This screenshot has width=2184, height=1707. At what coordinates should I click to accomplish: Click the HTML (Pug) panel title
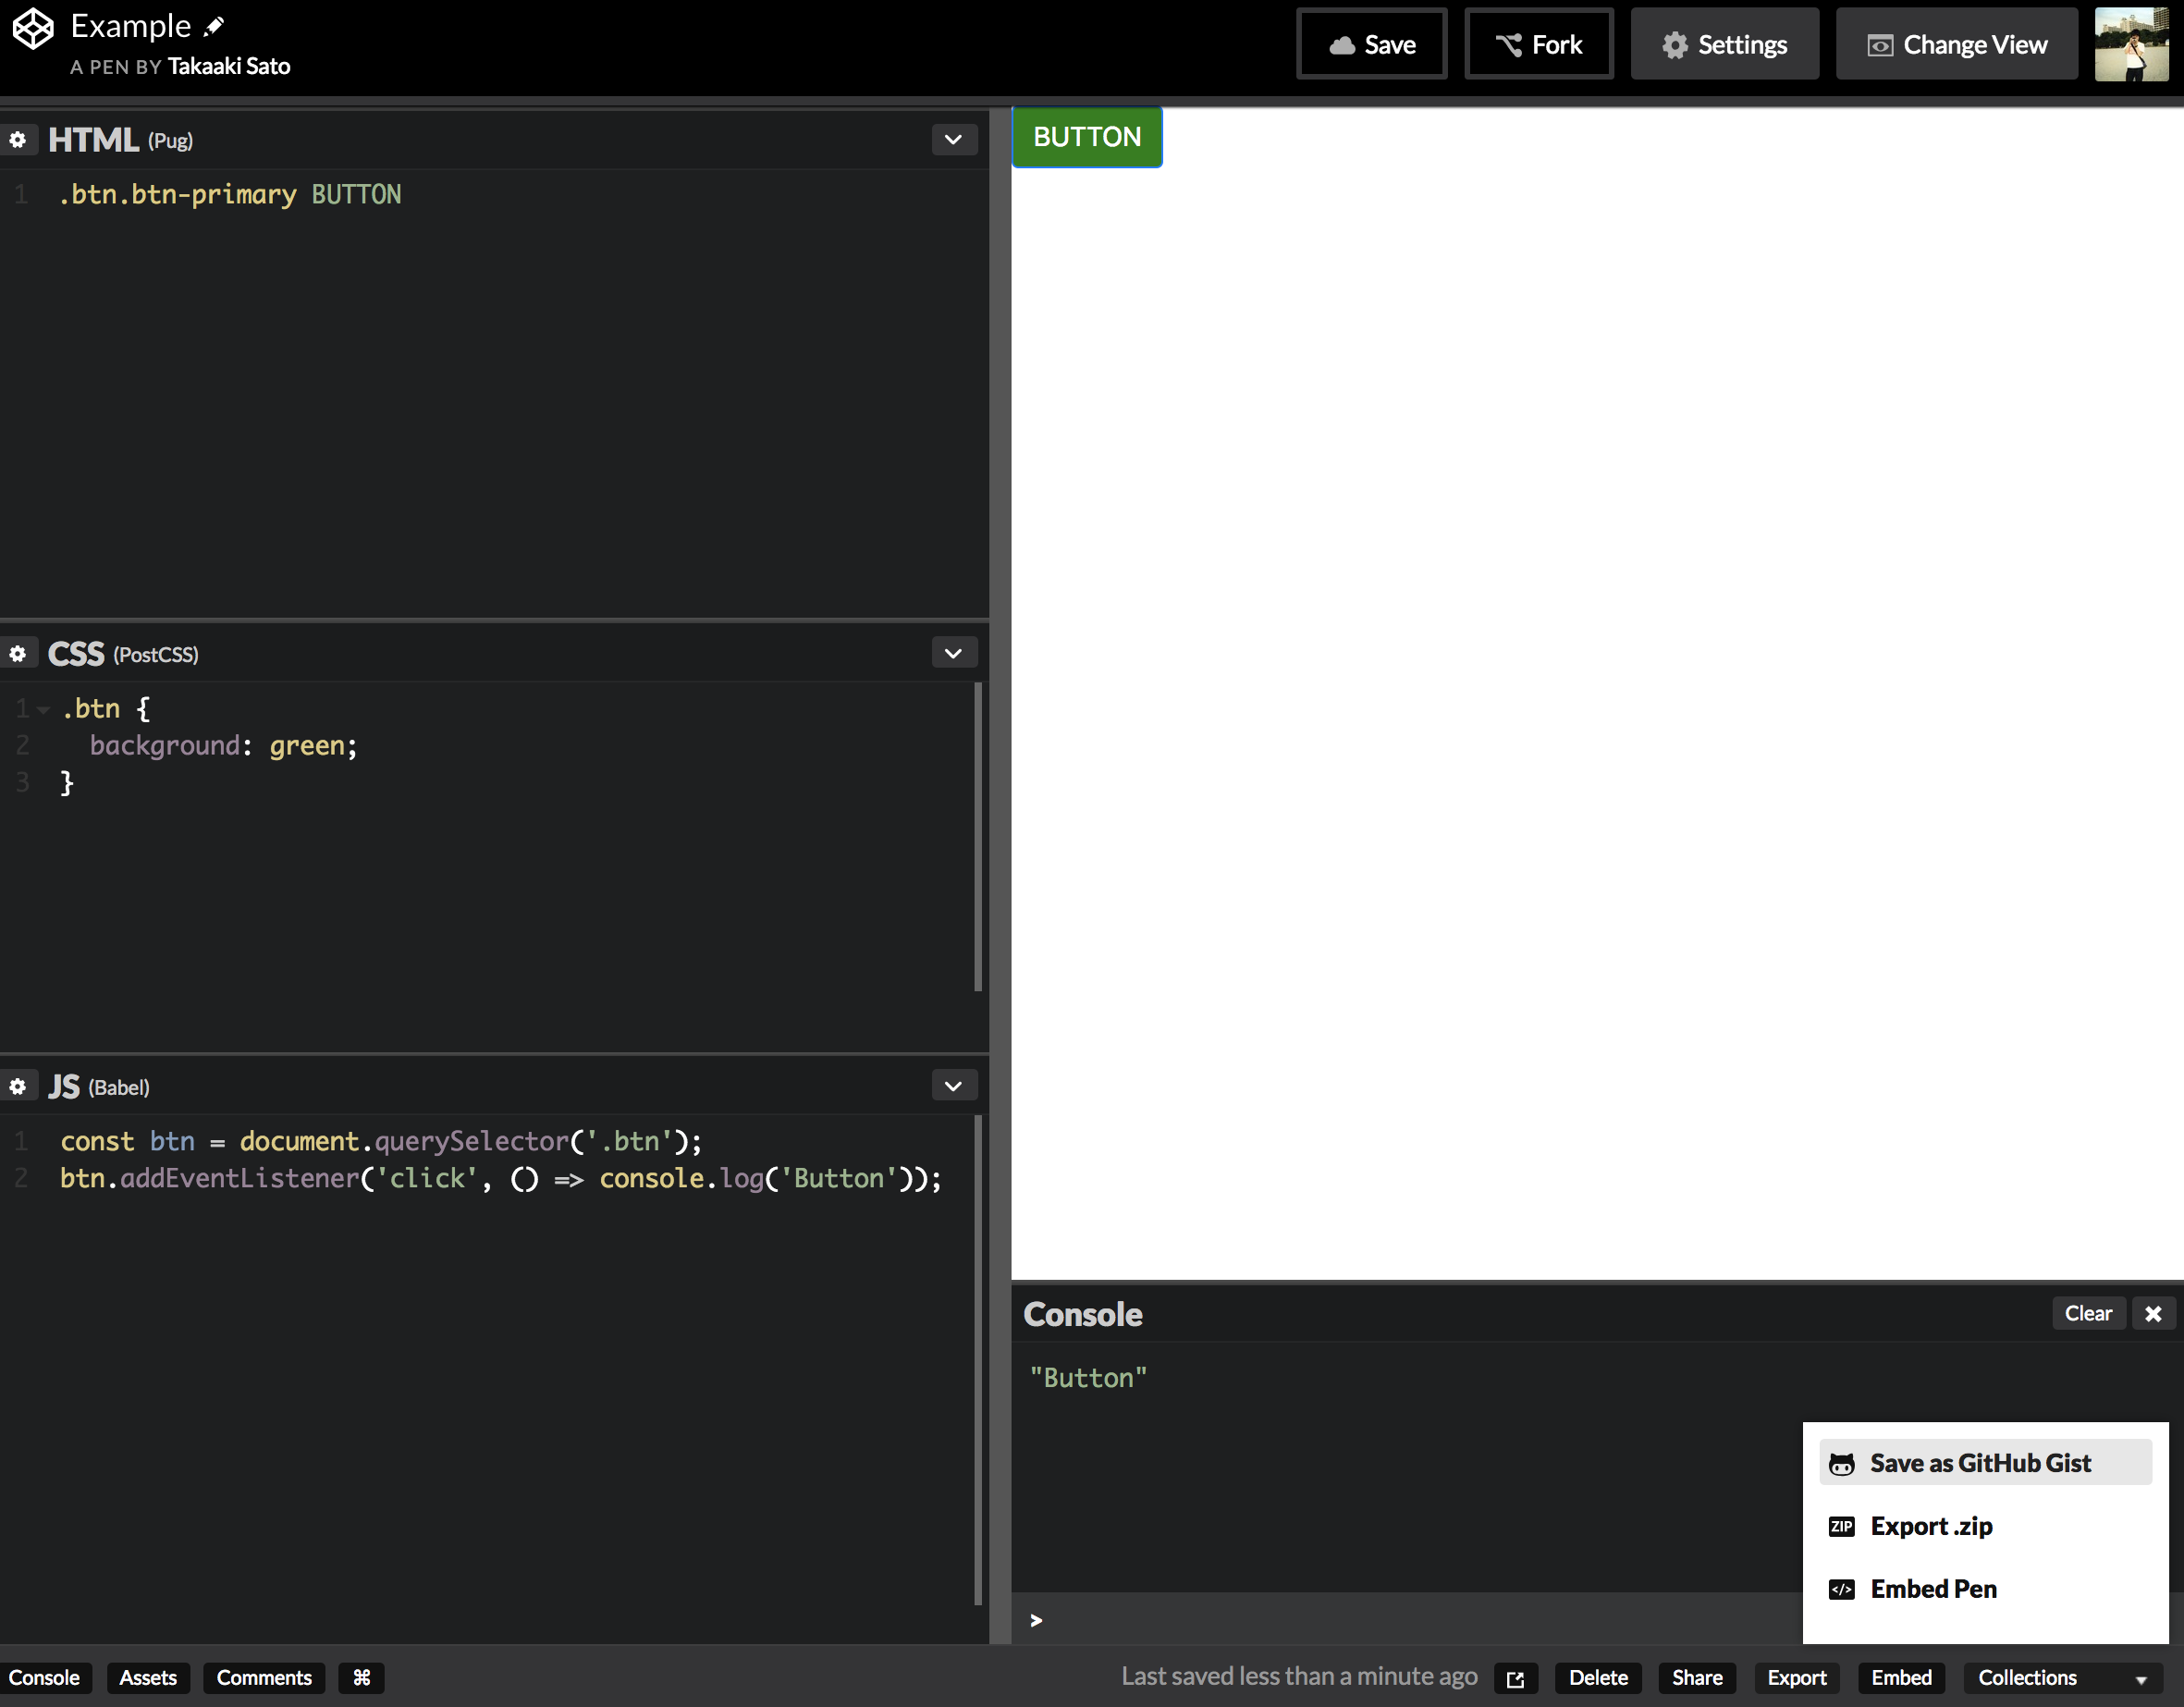point(120,140)
